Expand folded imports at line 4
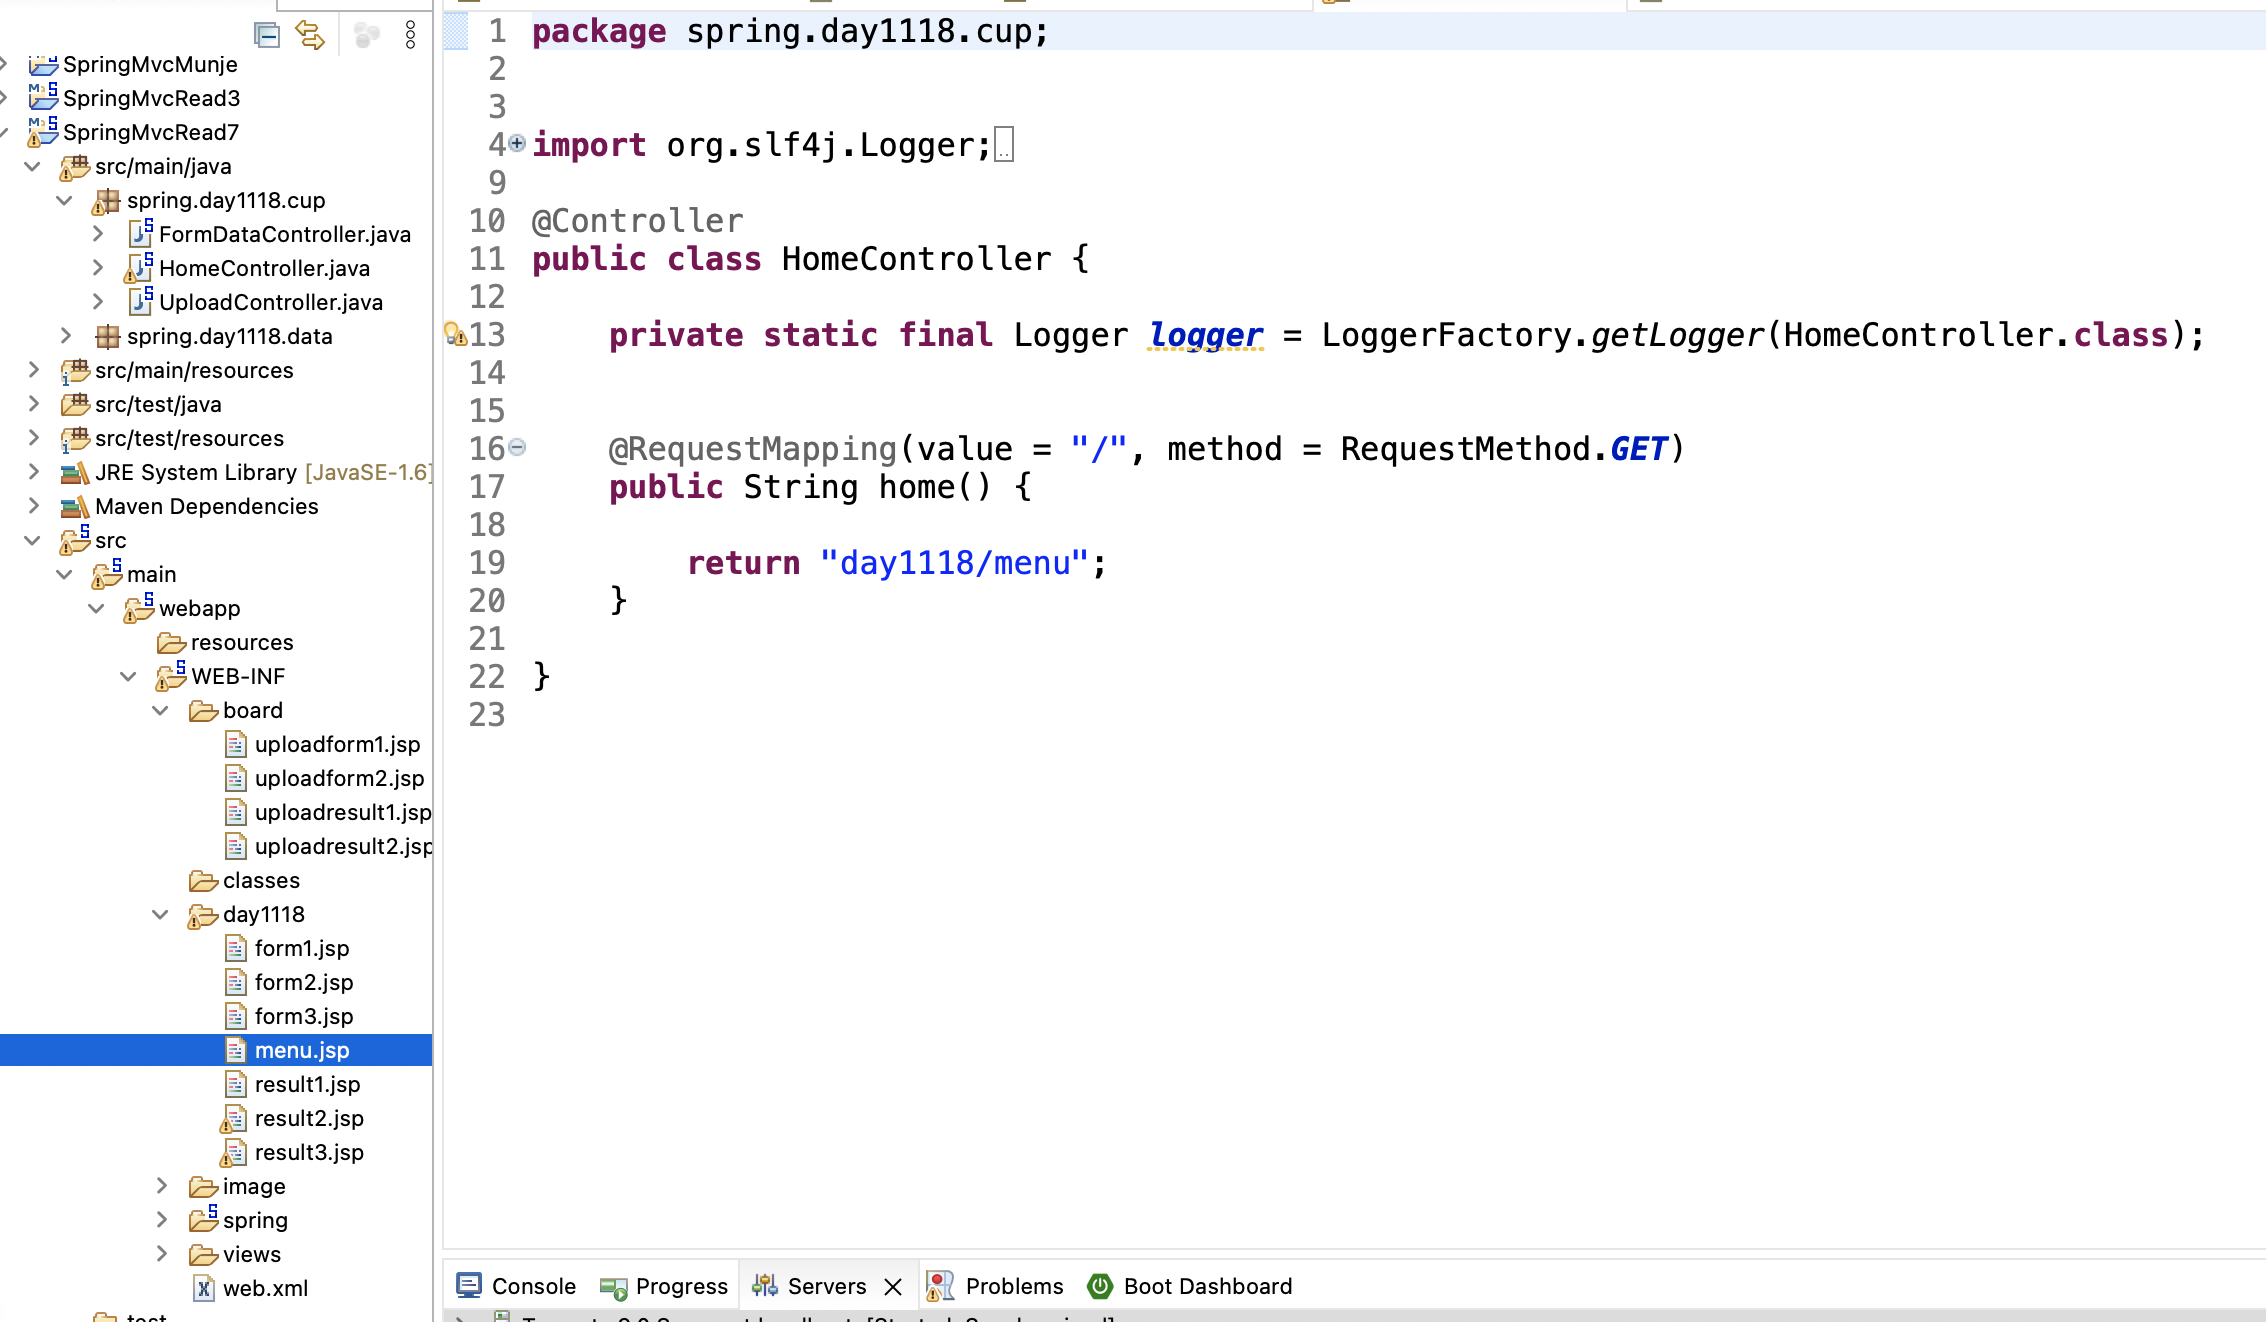Image resolution: width=2266 pixels, height=1322 pixels. coord(517,143)
